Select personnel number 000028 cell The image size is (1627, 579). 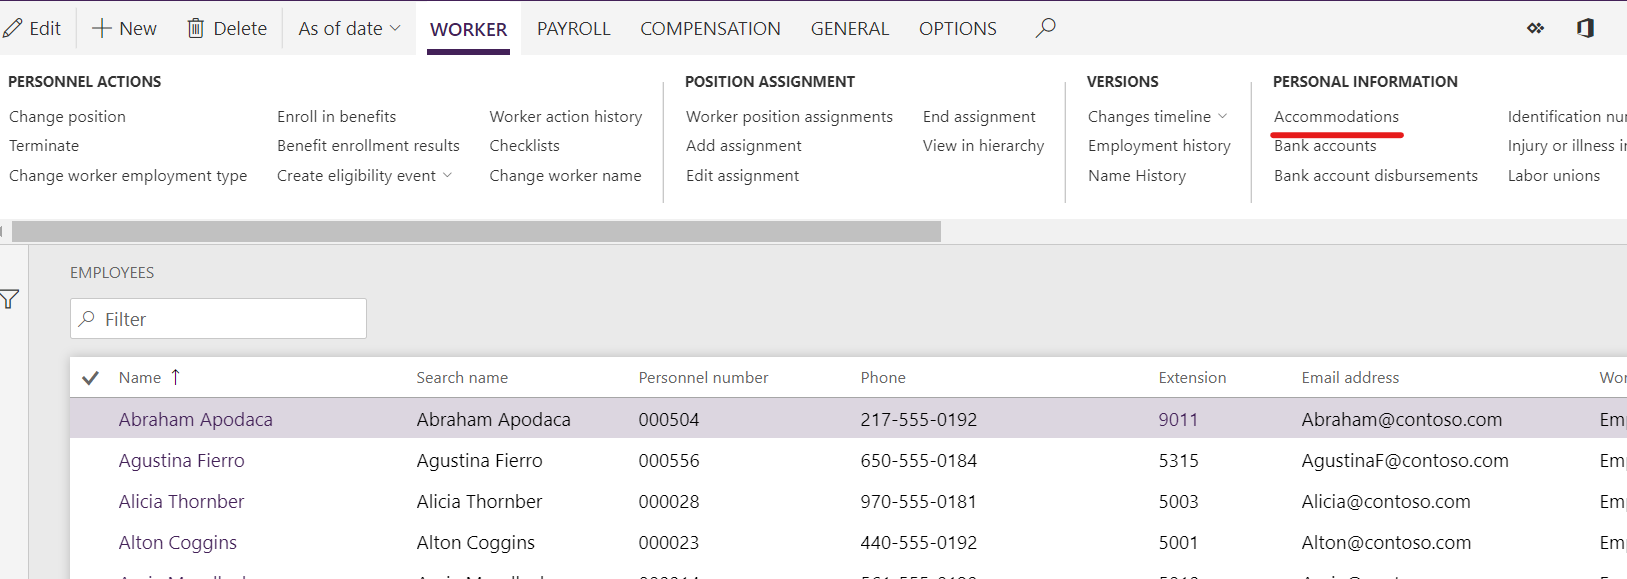pos(669,501)
